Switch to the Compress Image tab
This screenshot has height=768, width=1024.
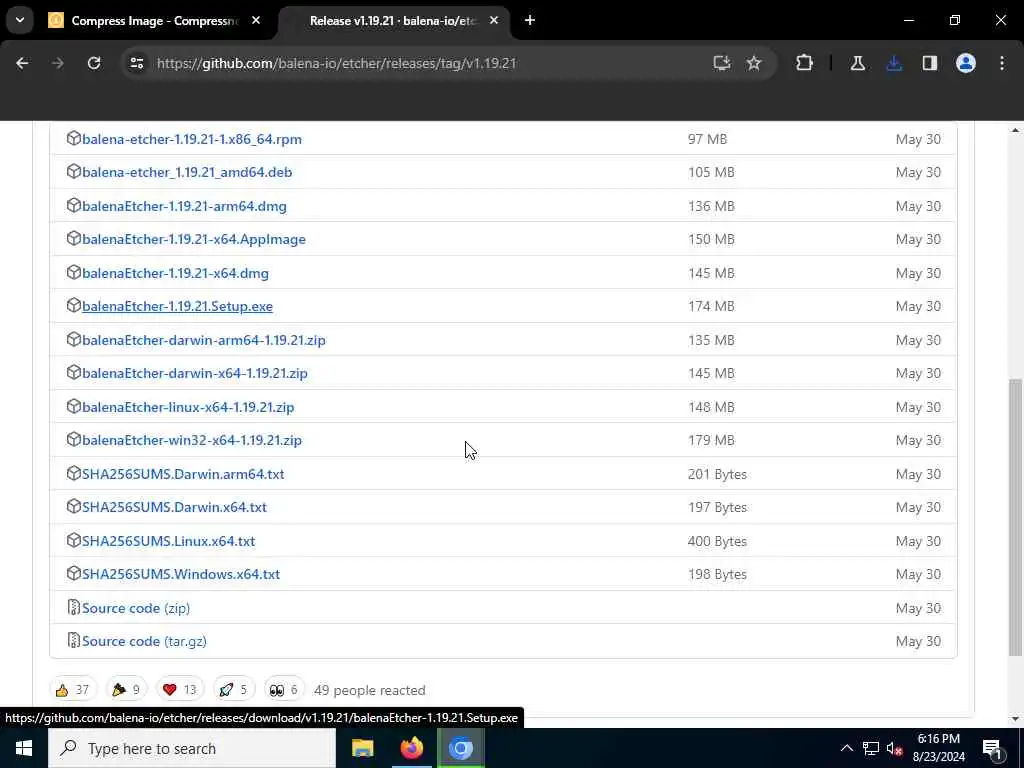[155, 21]
